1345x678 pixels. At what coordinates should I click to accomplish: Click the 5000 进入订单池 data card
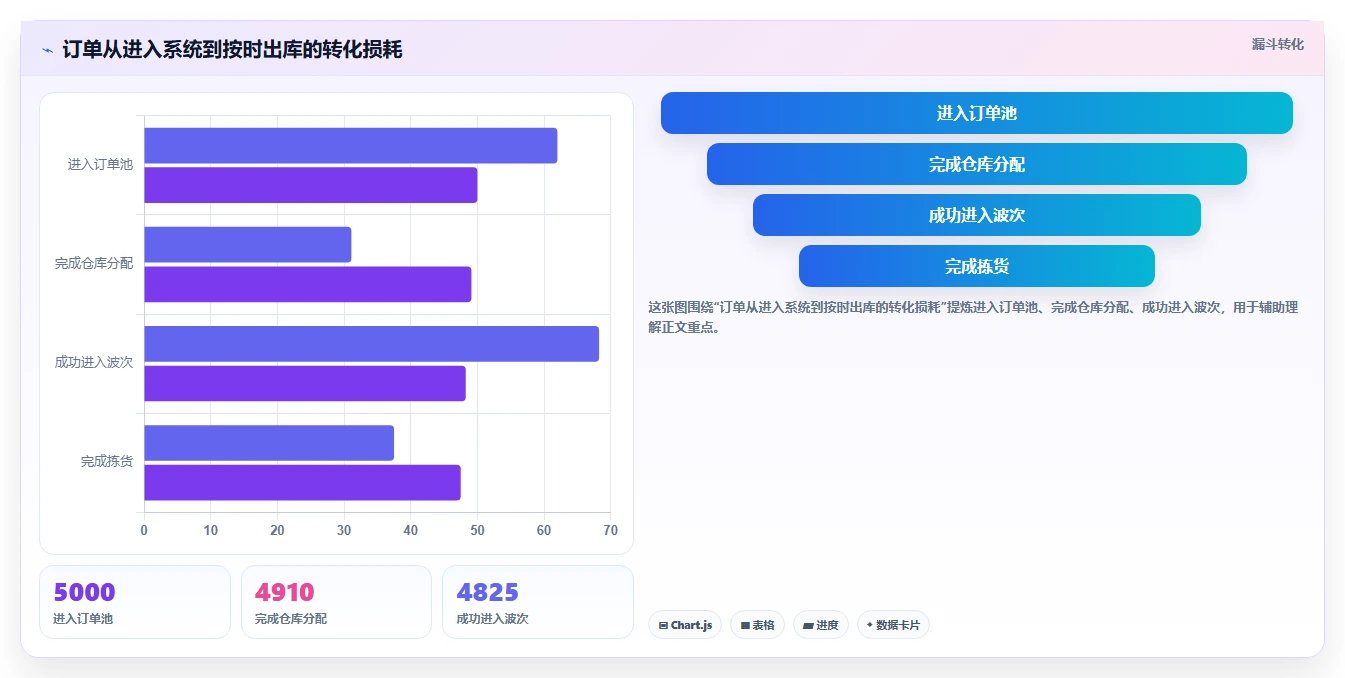coord(135,602)
